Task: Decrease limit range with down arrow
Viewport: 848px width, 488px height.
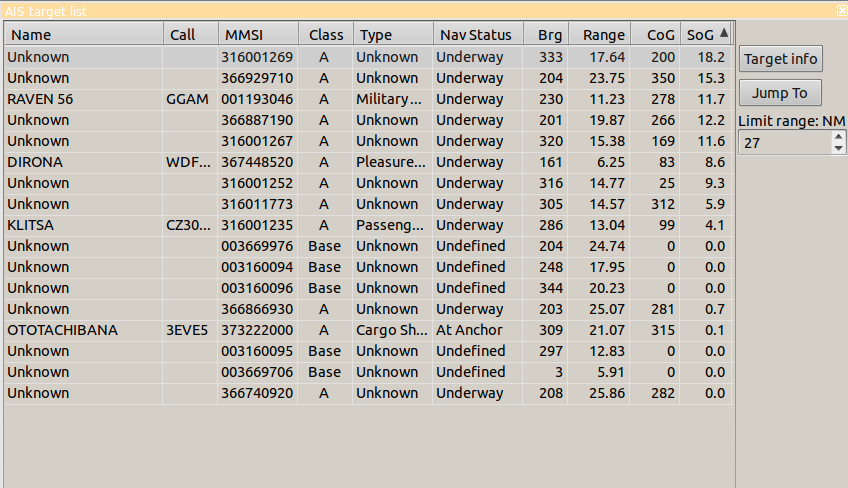Action: click(x=838, y=148)
